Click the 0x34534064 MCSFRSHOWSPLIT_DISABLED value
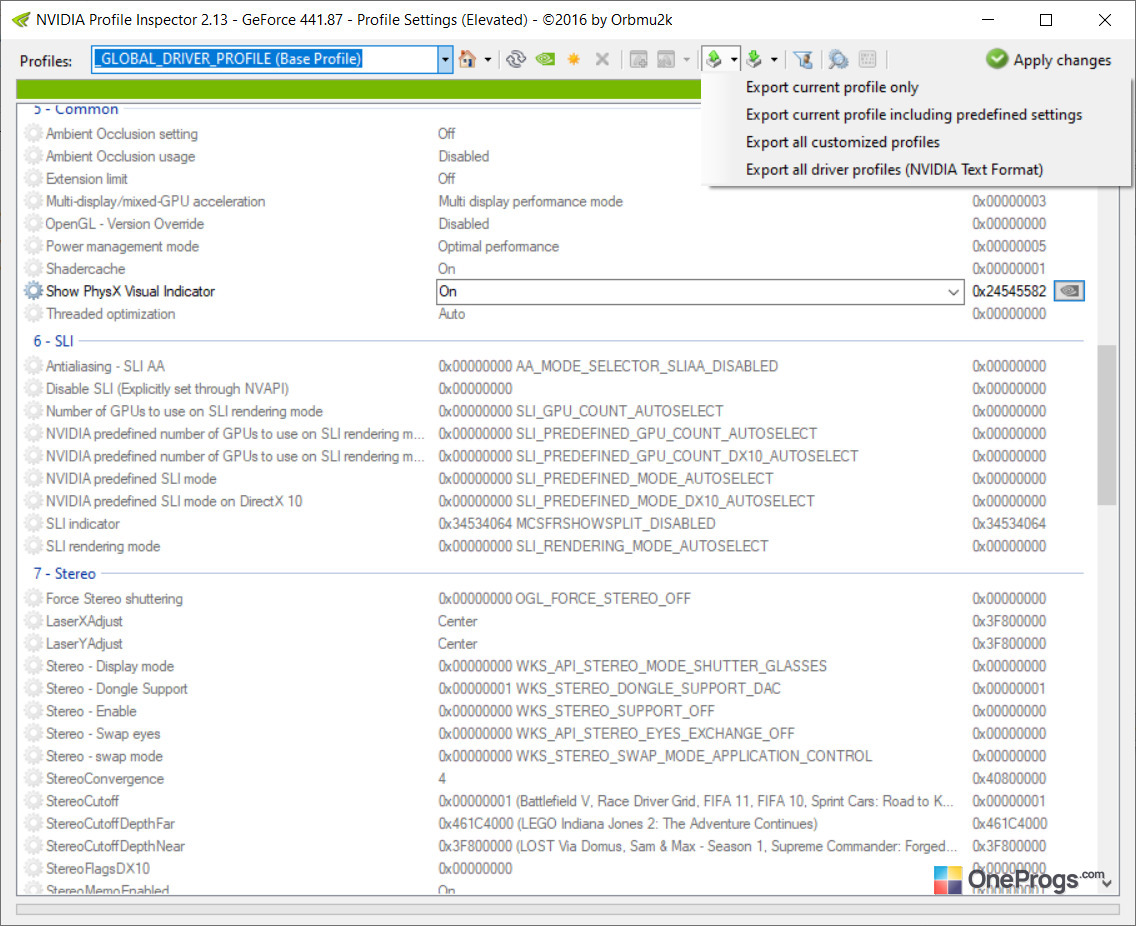 (x=577, y=524)
